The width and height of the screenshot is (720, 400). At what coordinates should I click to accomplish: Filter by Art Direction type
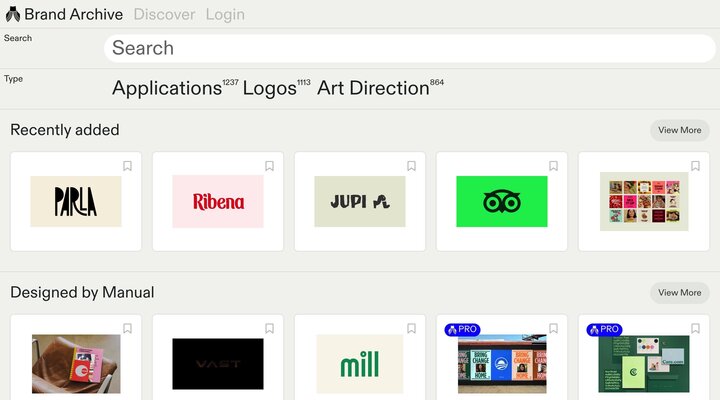[373, 88]
